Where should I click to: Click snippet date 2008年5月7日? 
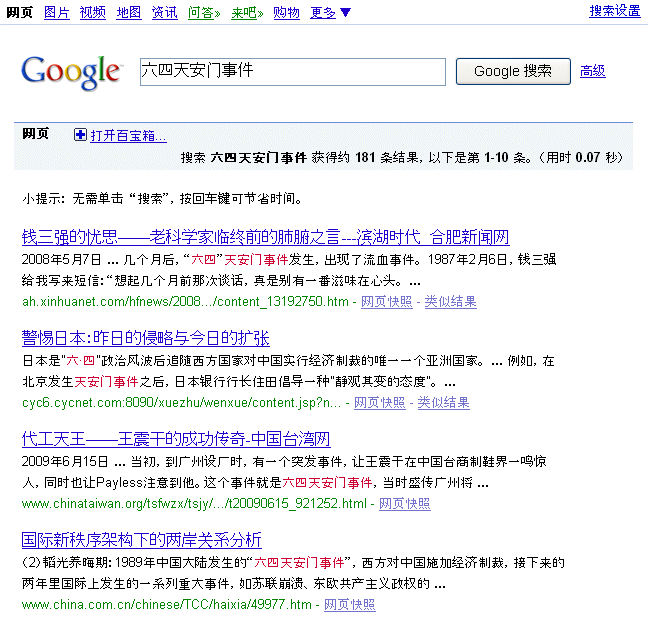(x=61, y=260)
